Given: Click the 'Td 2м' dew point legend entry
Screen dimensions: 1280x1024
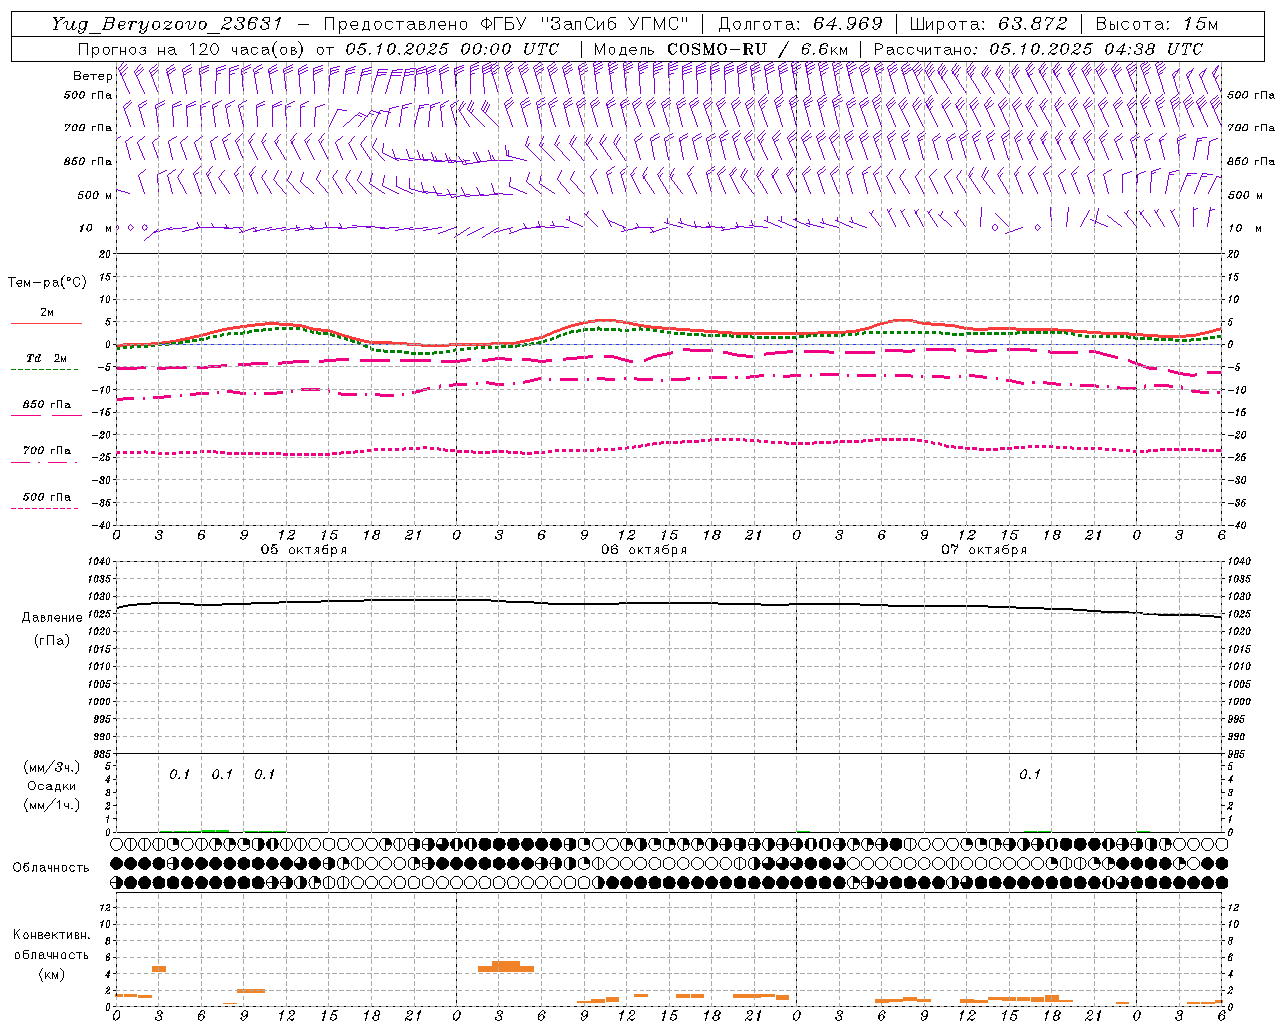Looking at the screenshot, I should pos(46,358).
